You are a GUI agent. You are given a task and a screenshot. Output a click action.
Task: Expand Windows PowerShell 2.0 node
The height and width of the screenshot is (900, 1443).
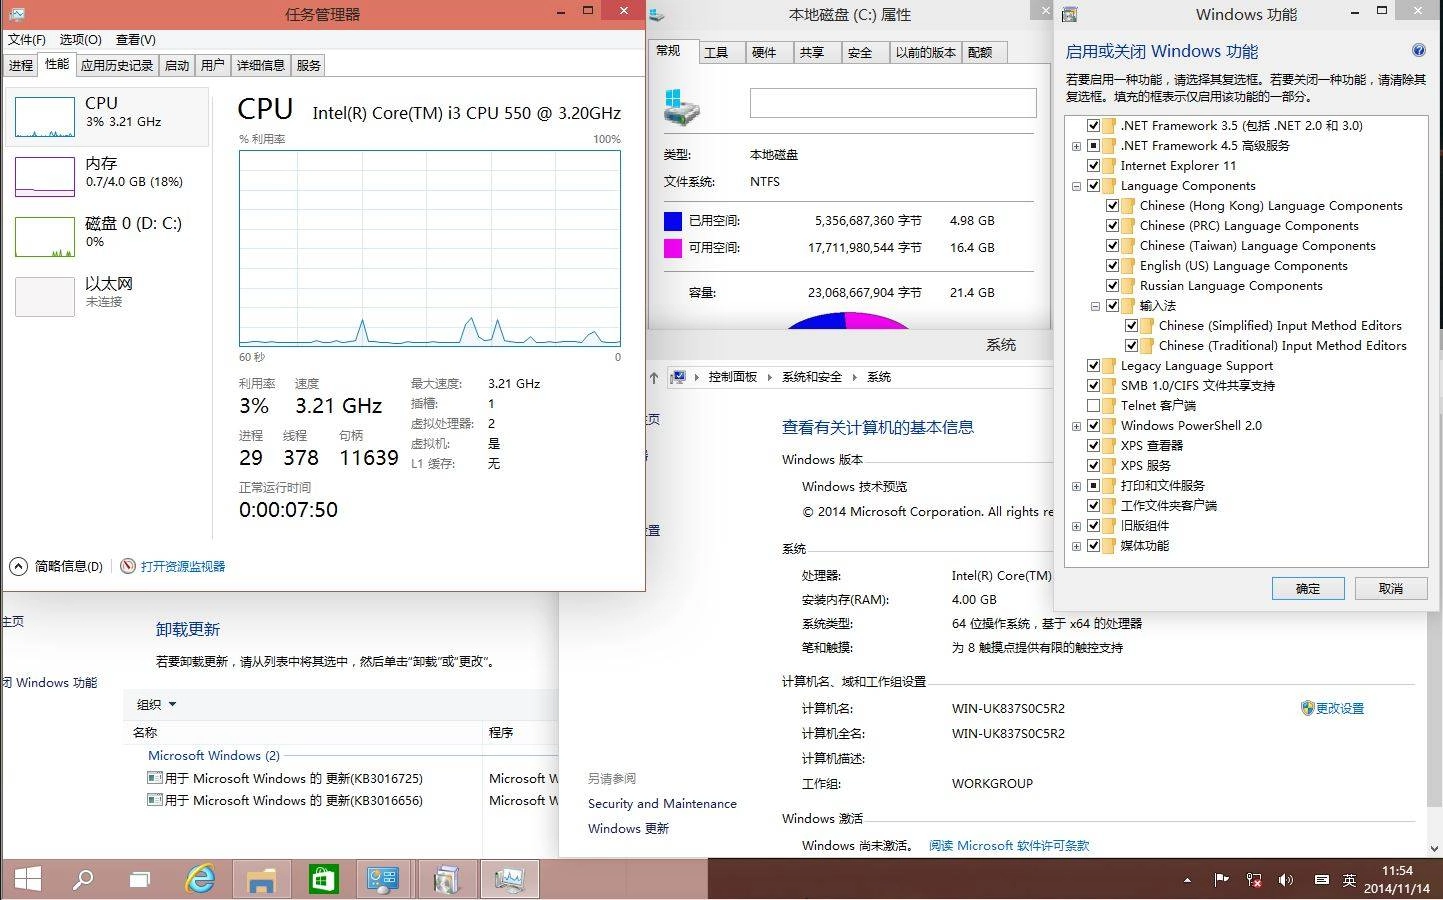pyautogui.click(x=1076, y=426)
